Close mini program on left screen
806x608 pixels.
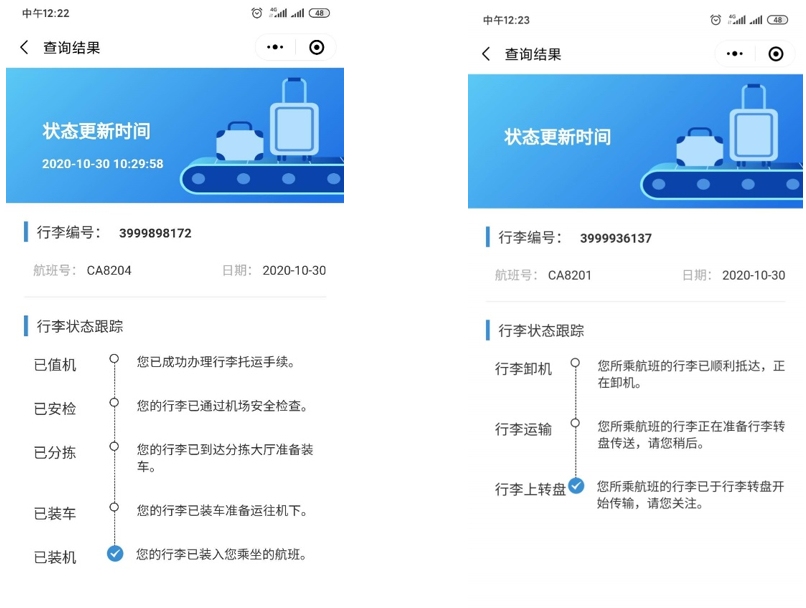(317, 47)
